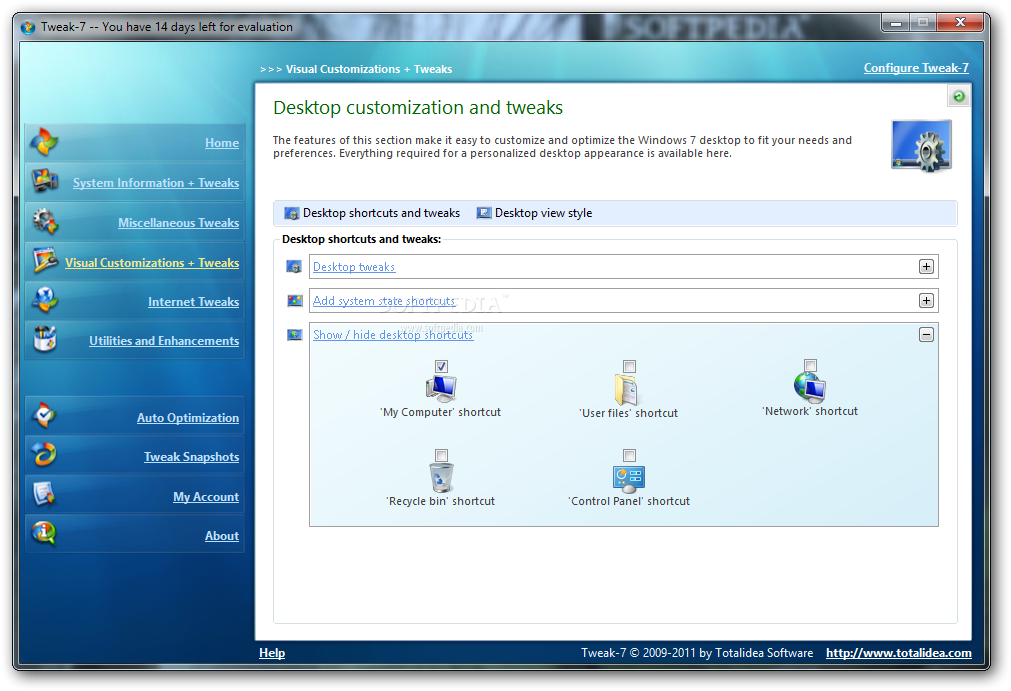Click the Tweak Snapshots icon

click(44, 454)
